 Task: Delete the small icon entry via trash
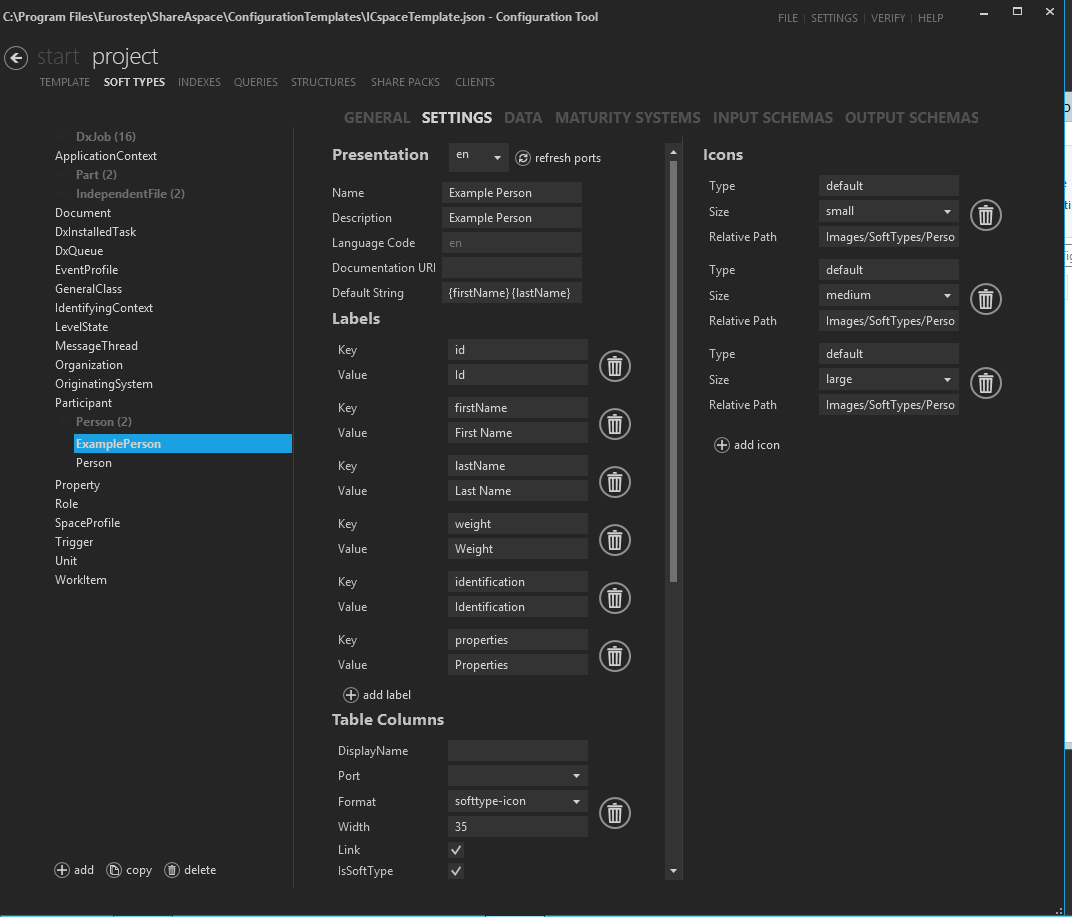[986, 215]
